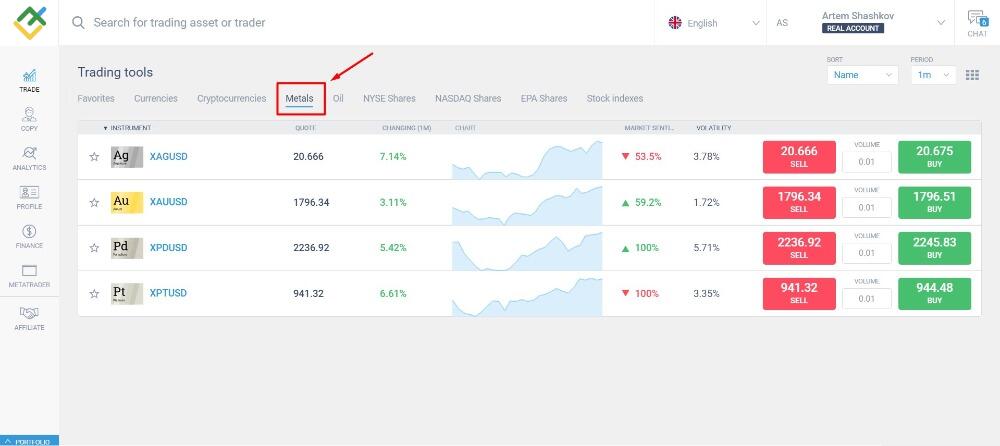The height and width of the screenshot is (446, 1000).
Task: Switch to the EPA Shares tab
Action: click(x=544, y=99)
